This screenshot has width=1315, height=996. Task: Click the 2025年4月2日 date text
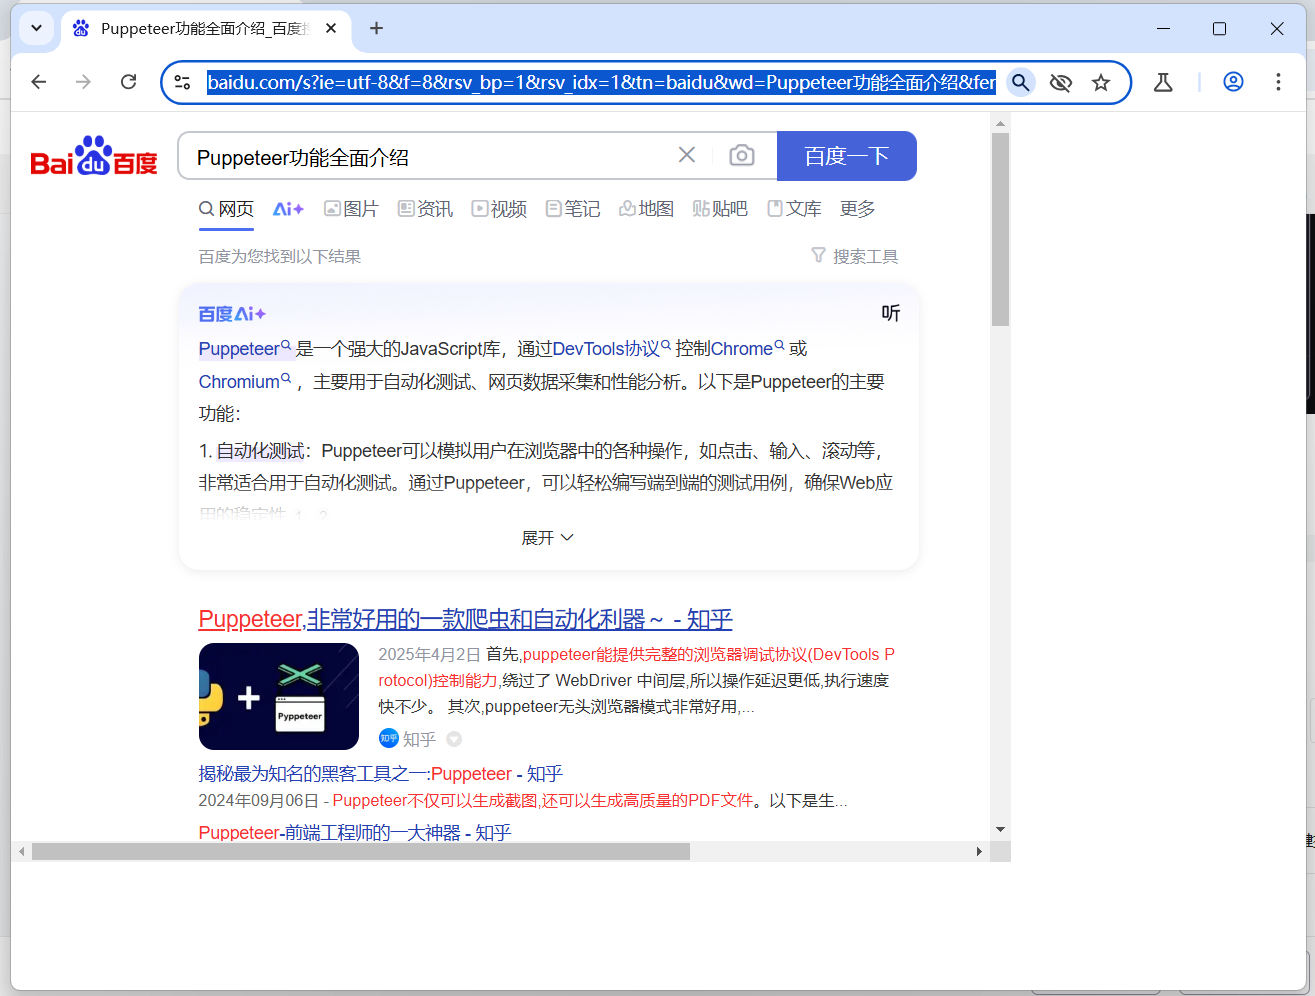pos(429,654)
